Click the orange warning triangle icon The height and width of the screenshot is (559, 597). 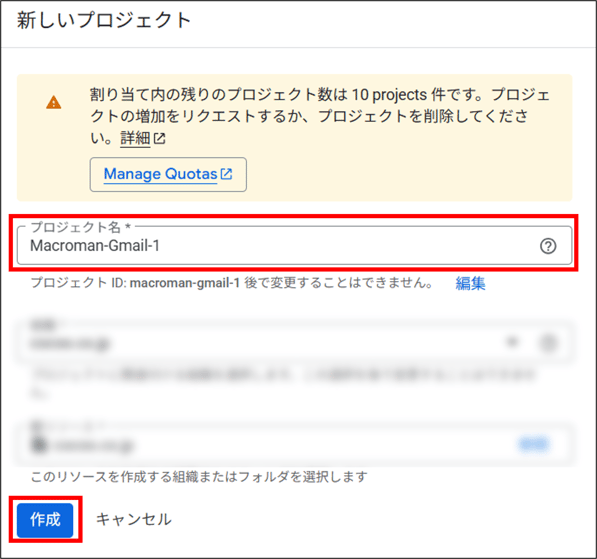coord(54,102)
